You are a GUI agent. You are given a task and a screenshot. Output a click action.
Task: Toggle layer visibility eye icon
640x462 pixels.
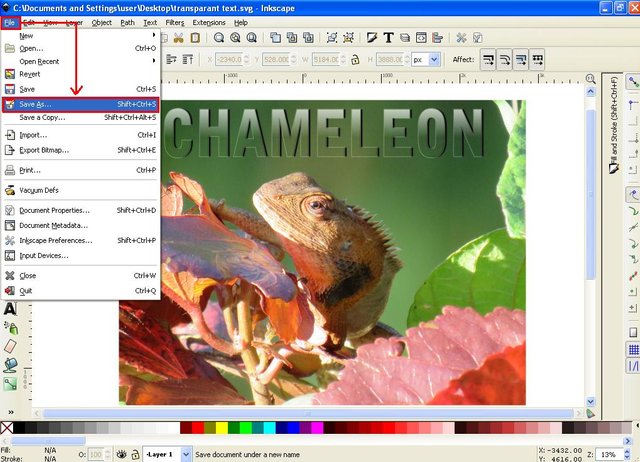pyautogui.click(x=121, y=454)
